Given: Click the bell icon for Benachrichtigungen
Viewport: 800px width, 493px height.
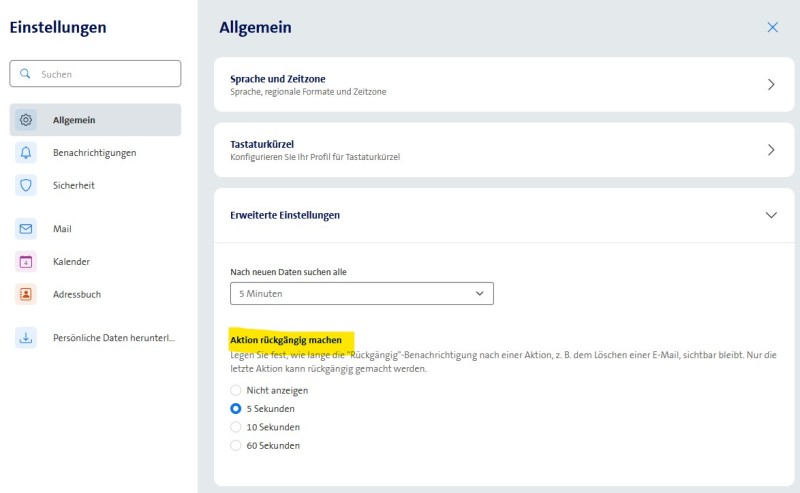Looking at the screenshot, I should 26,153.
